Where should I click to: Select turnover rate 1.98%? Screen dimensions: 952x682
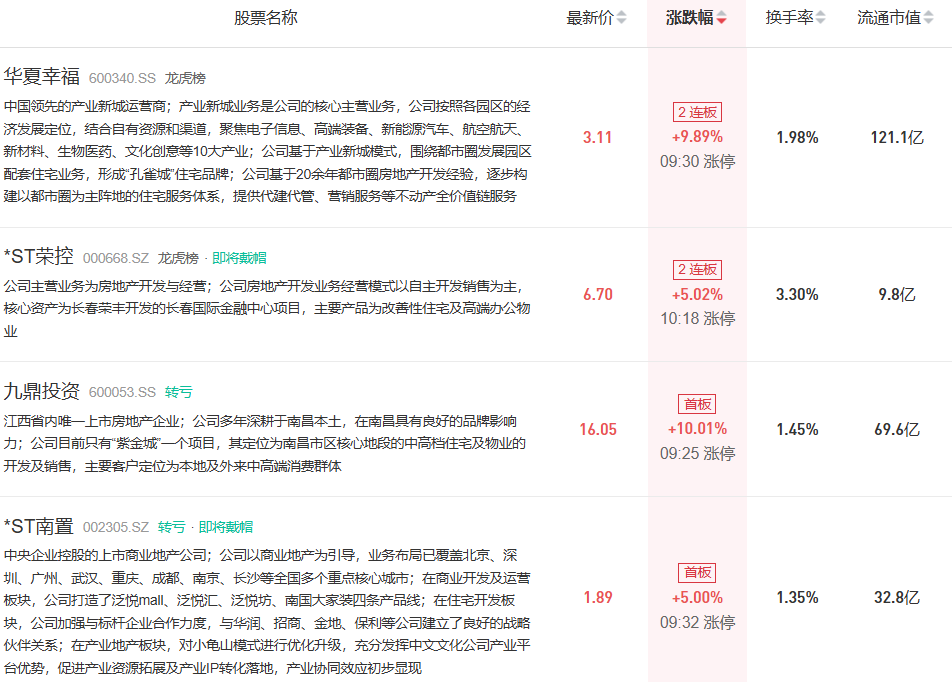click(797, 137)
